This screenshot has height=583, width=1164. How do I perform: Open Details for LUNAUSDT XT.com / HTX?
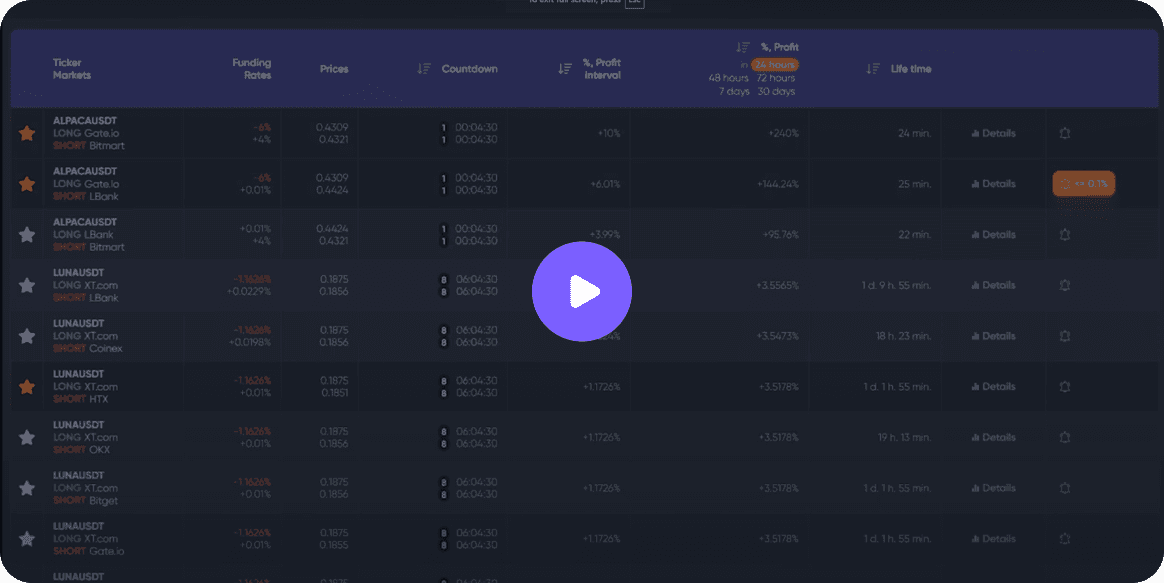click(993, 387)
